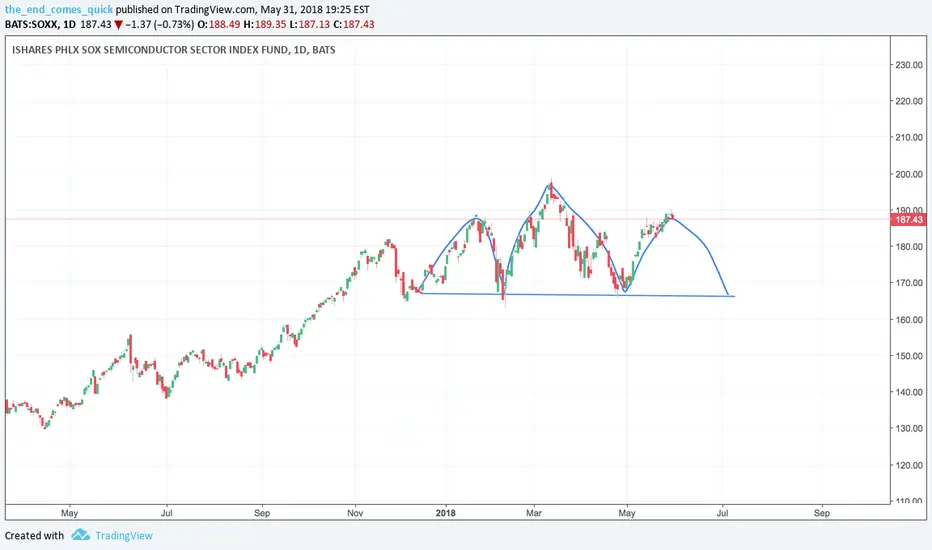Click the 170.00 price axis label
The height and width of the screenshot is (550, 932).
click(909, 283)
